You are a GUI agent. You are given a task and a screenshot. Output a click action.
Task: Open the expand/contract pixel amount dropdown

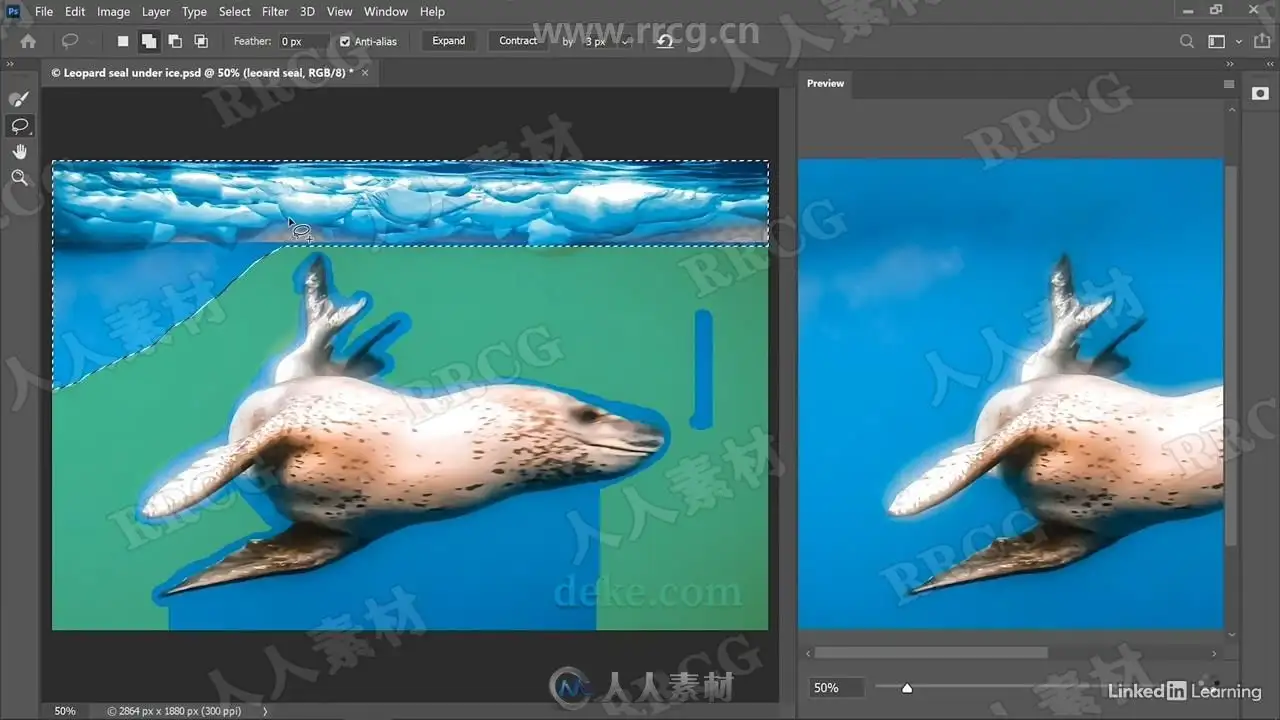[626, 42]
